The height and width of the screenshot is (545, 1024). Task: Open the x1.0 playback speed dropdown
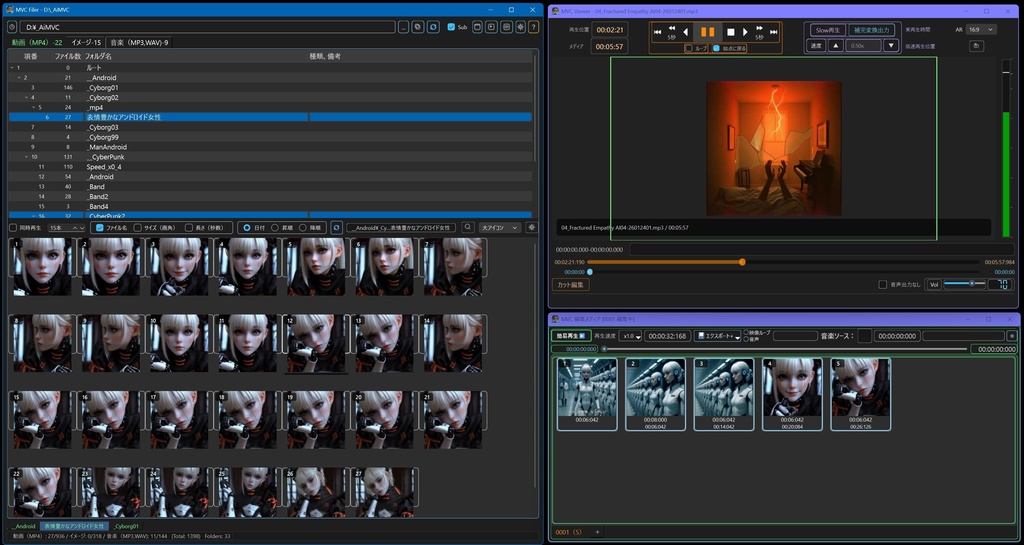click(x=631, y=336)
